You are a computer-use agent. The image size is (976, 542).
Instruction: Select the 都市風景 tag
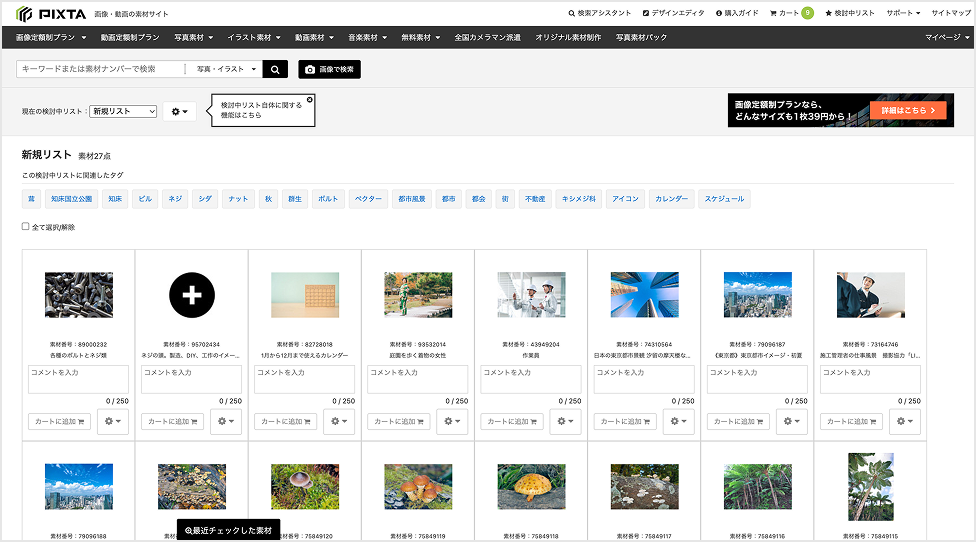(x=412, y=199)
